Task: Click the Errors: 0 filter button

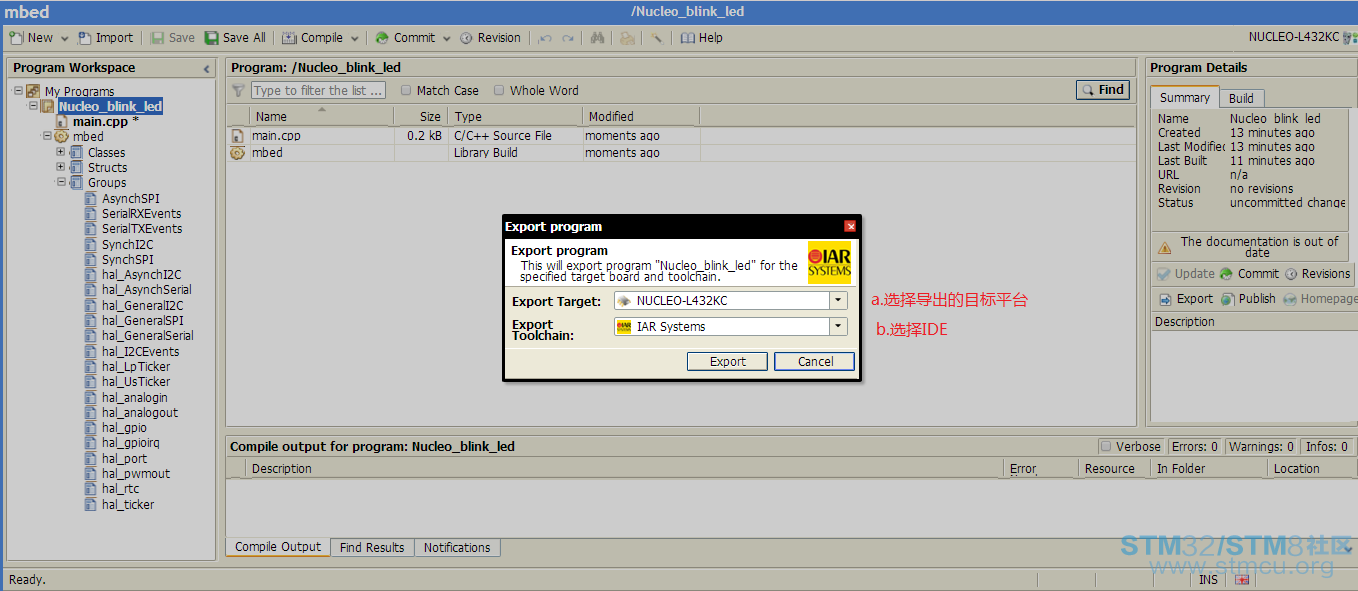Action: click(1195, 447)
